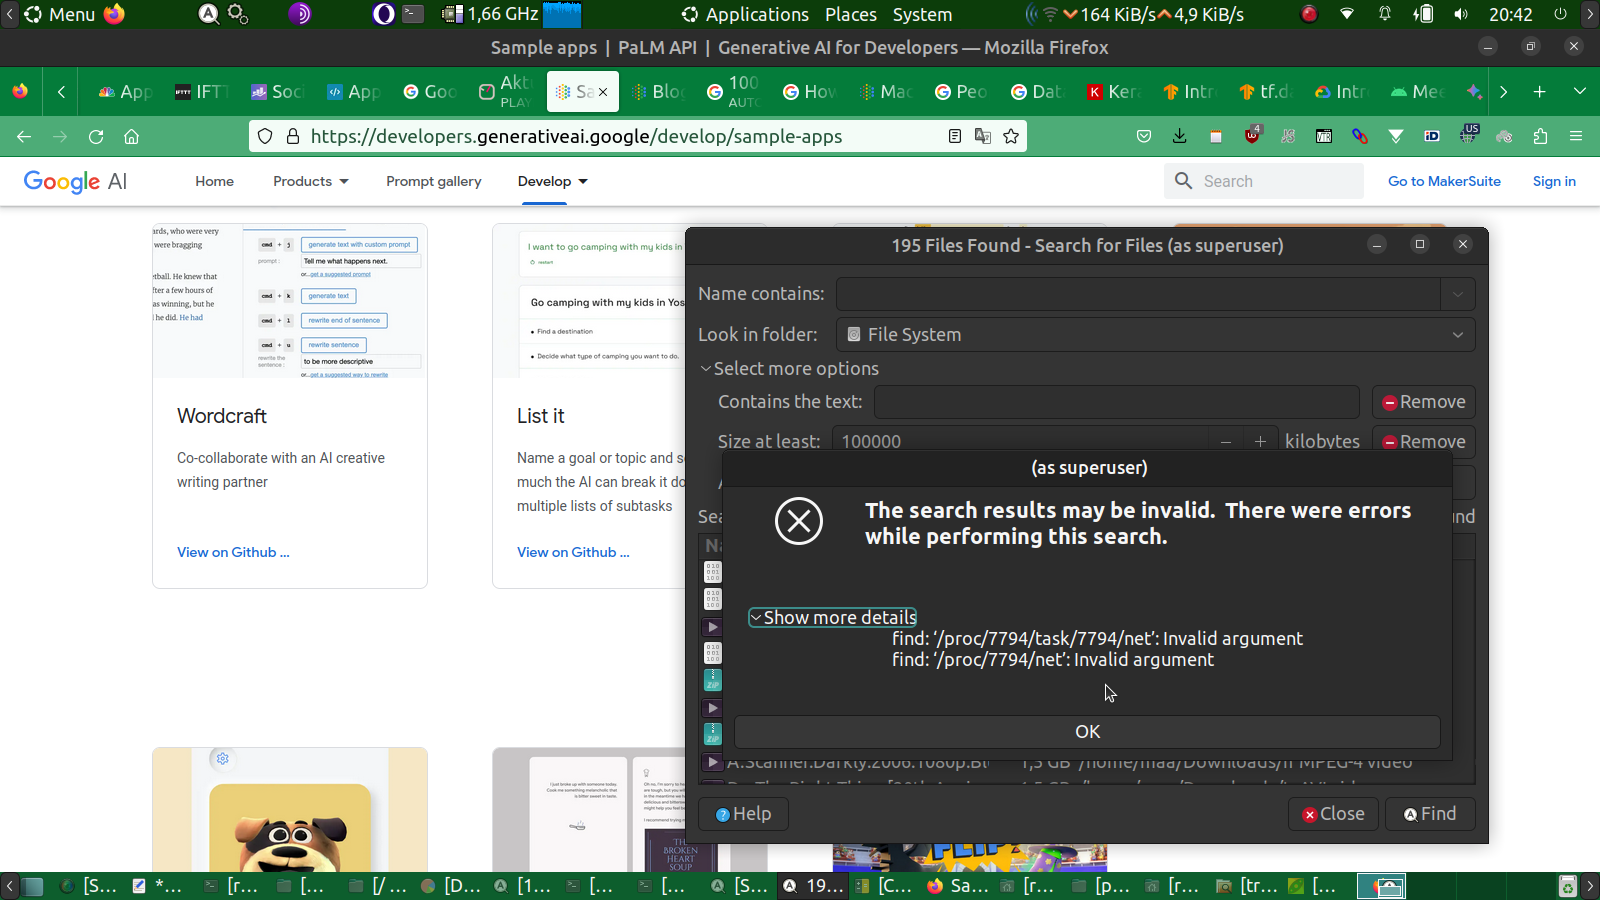Click the Firefox reload page button
This screenshot has height=900, width=1600.
[x=96, y=136]
